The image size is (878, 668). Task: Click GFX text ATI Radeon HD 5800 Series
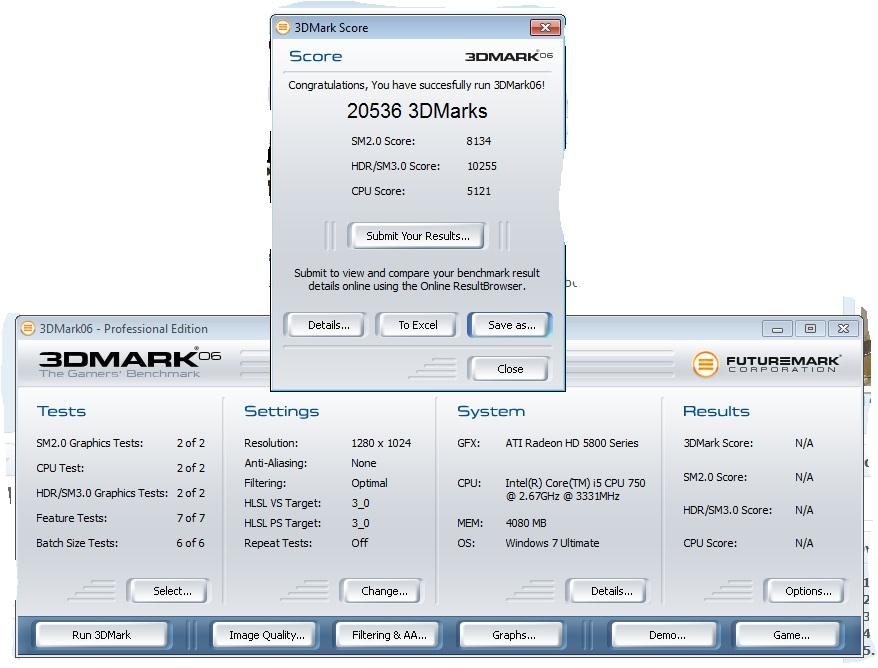572,443
